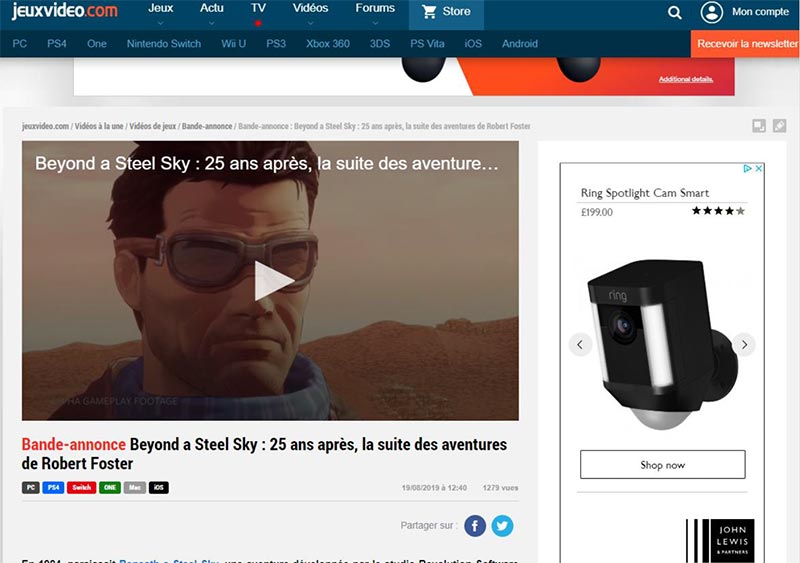The image size is (800, 563).
Task: Select the PC platform in the navigation bar
Action: pos(19,44)
